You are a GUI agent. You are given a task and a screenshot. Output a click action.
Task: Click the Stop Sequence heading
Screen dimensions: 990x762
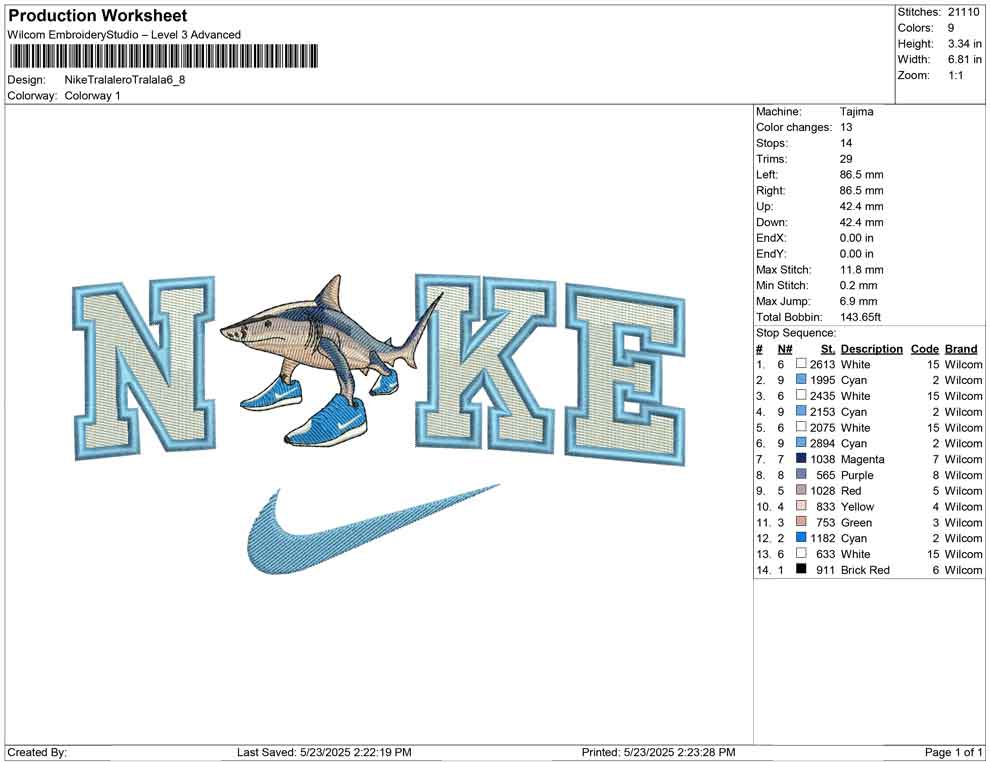point(796,333)
